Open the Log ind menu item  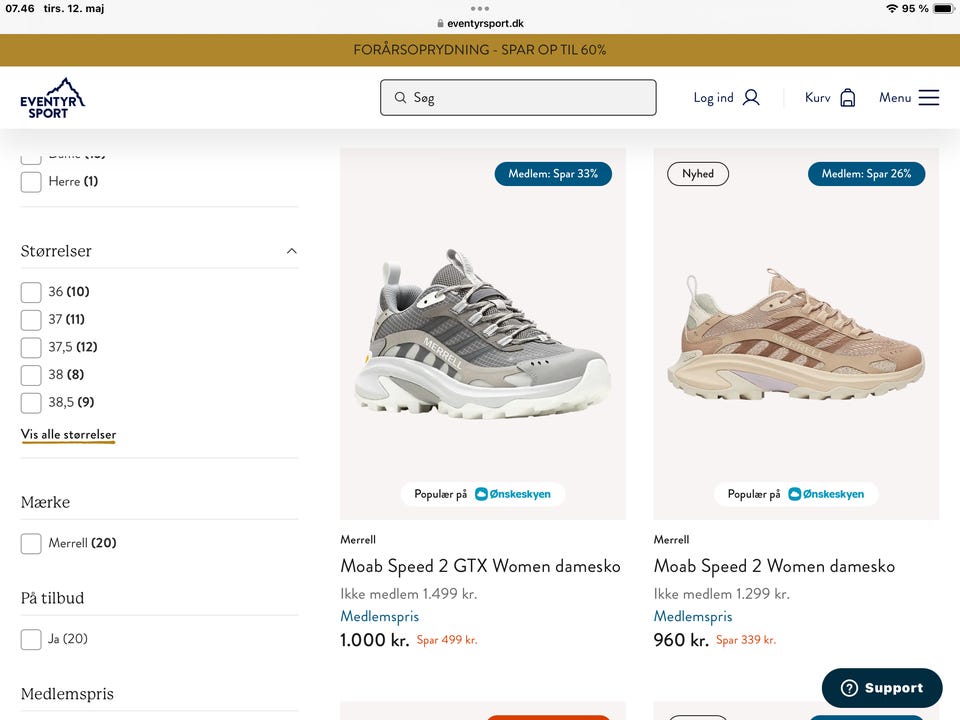(713, 97)
